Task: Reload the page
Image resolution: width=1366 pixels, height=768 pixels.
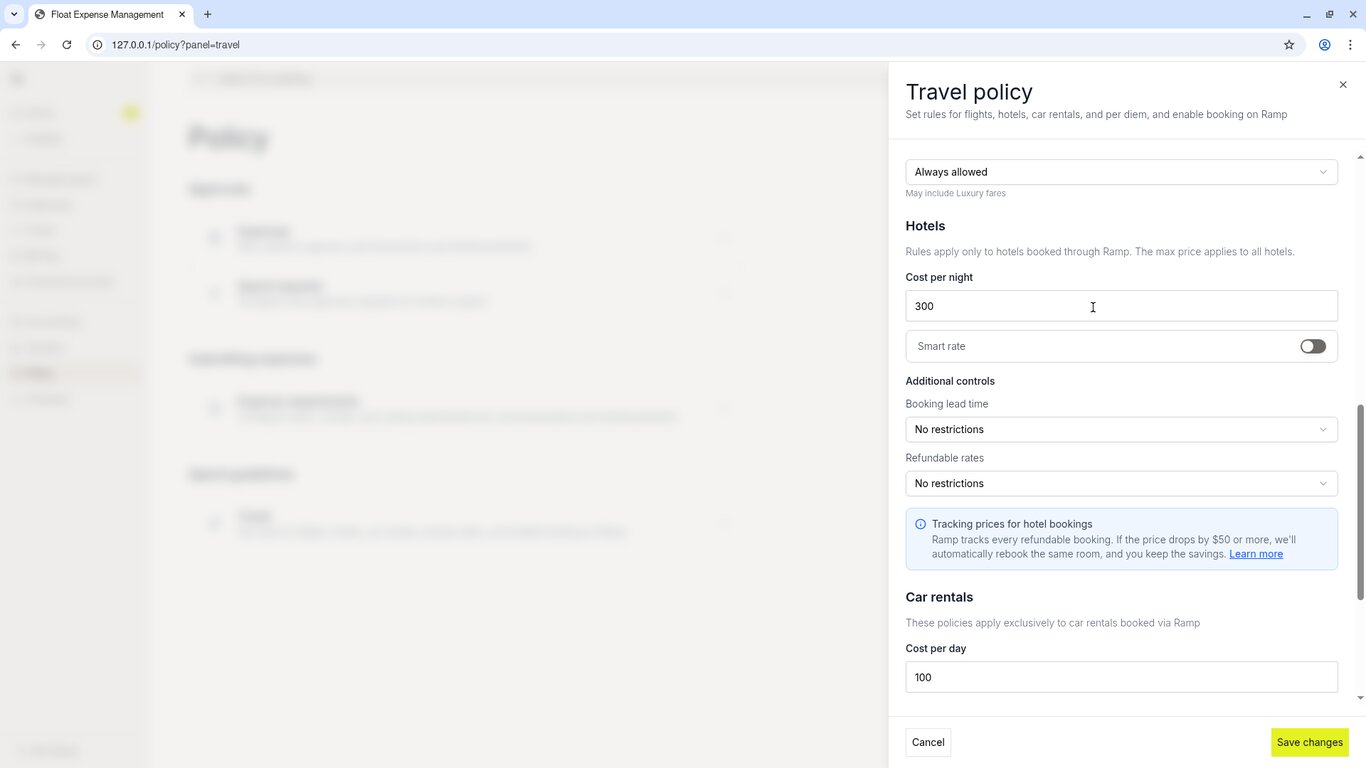Action: tap(67, 45)
